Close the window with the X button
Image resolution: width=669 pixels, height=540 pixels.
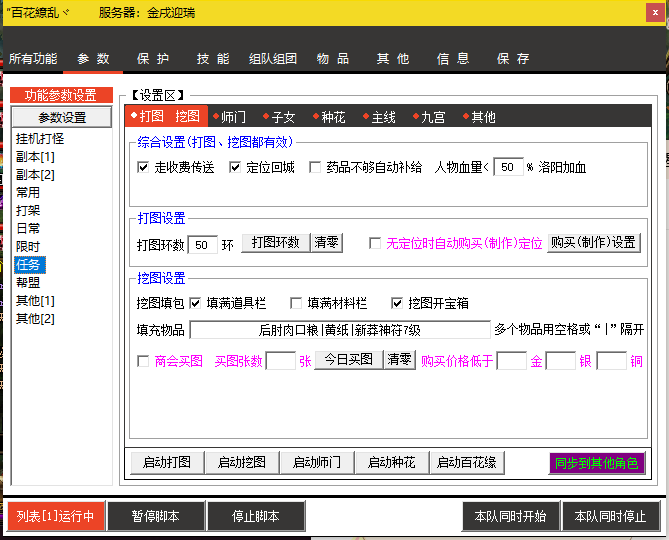tap(656, 12)
